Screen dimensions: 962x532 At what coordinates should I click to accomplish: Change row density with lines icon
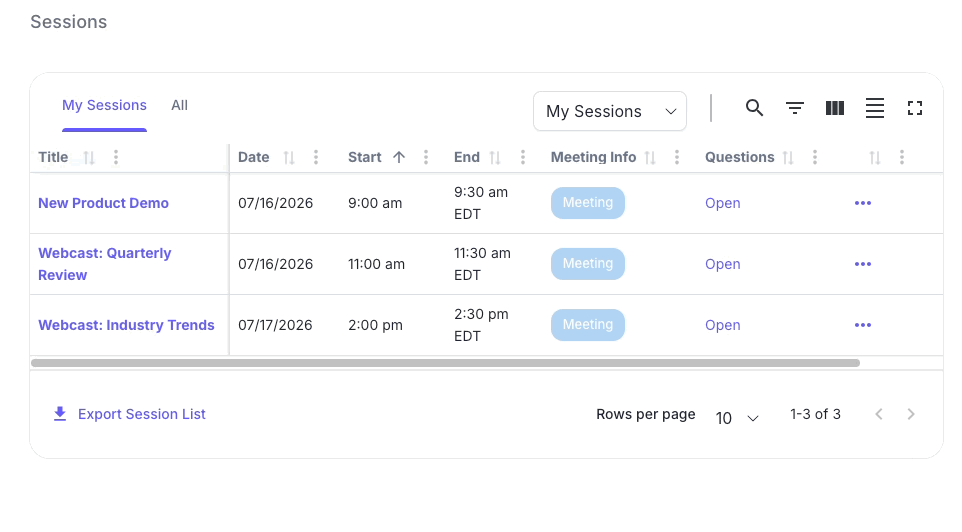click(x=874, y=108)
